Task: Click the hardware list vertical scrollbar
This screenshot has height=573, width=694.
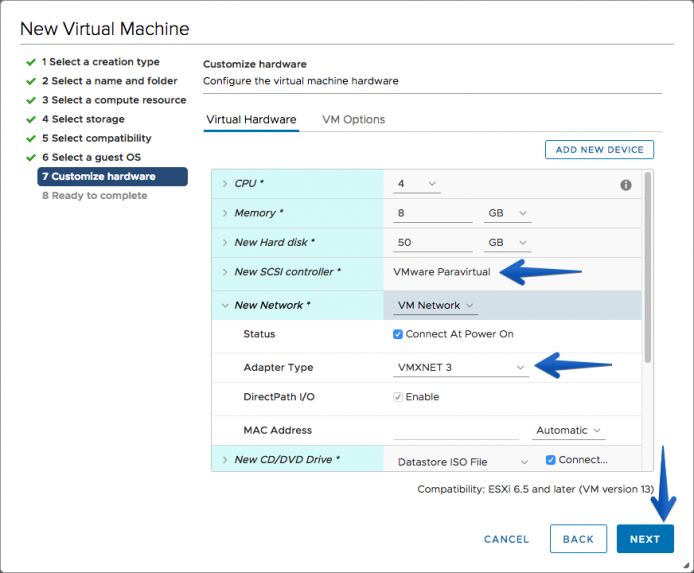Action: click(x=648, y=268)
